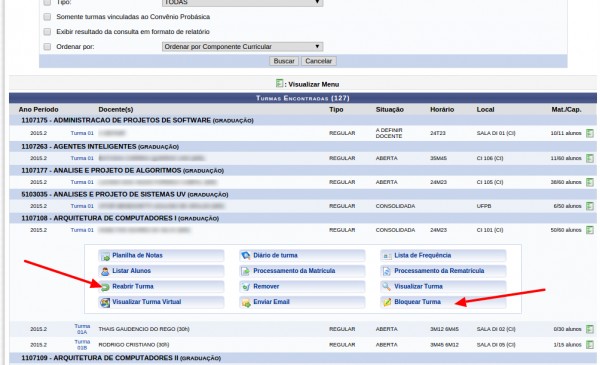Open Turma 01 link of Analises e Projeto de Sistemas
The width and height of the screenshot is (600, 365).
(x=82, y=206)
